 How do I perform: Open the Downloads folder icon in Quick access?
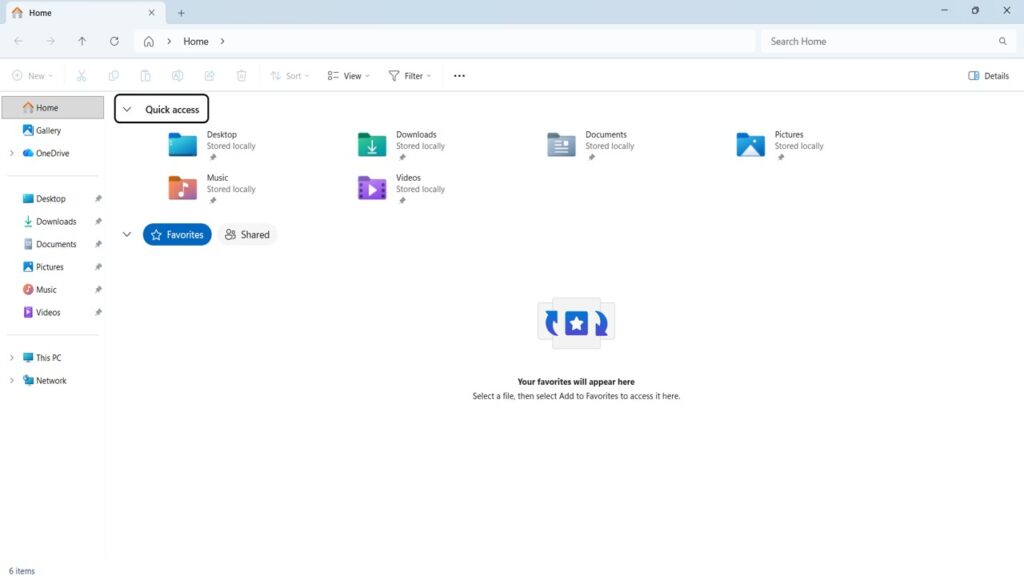[372, 145]
